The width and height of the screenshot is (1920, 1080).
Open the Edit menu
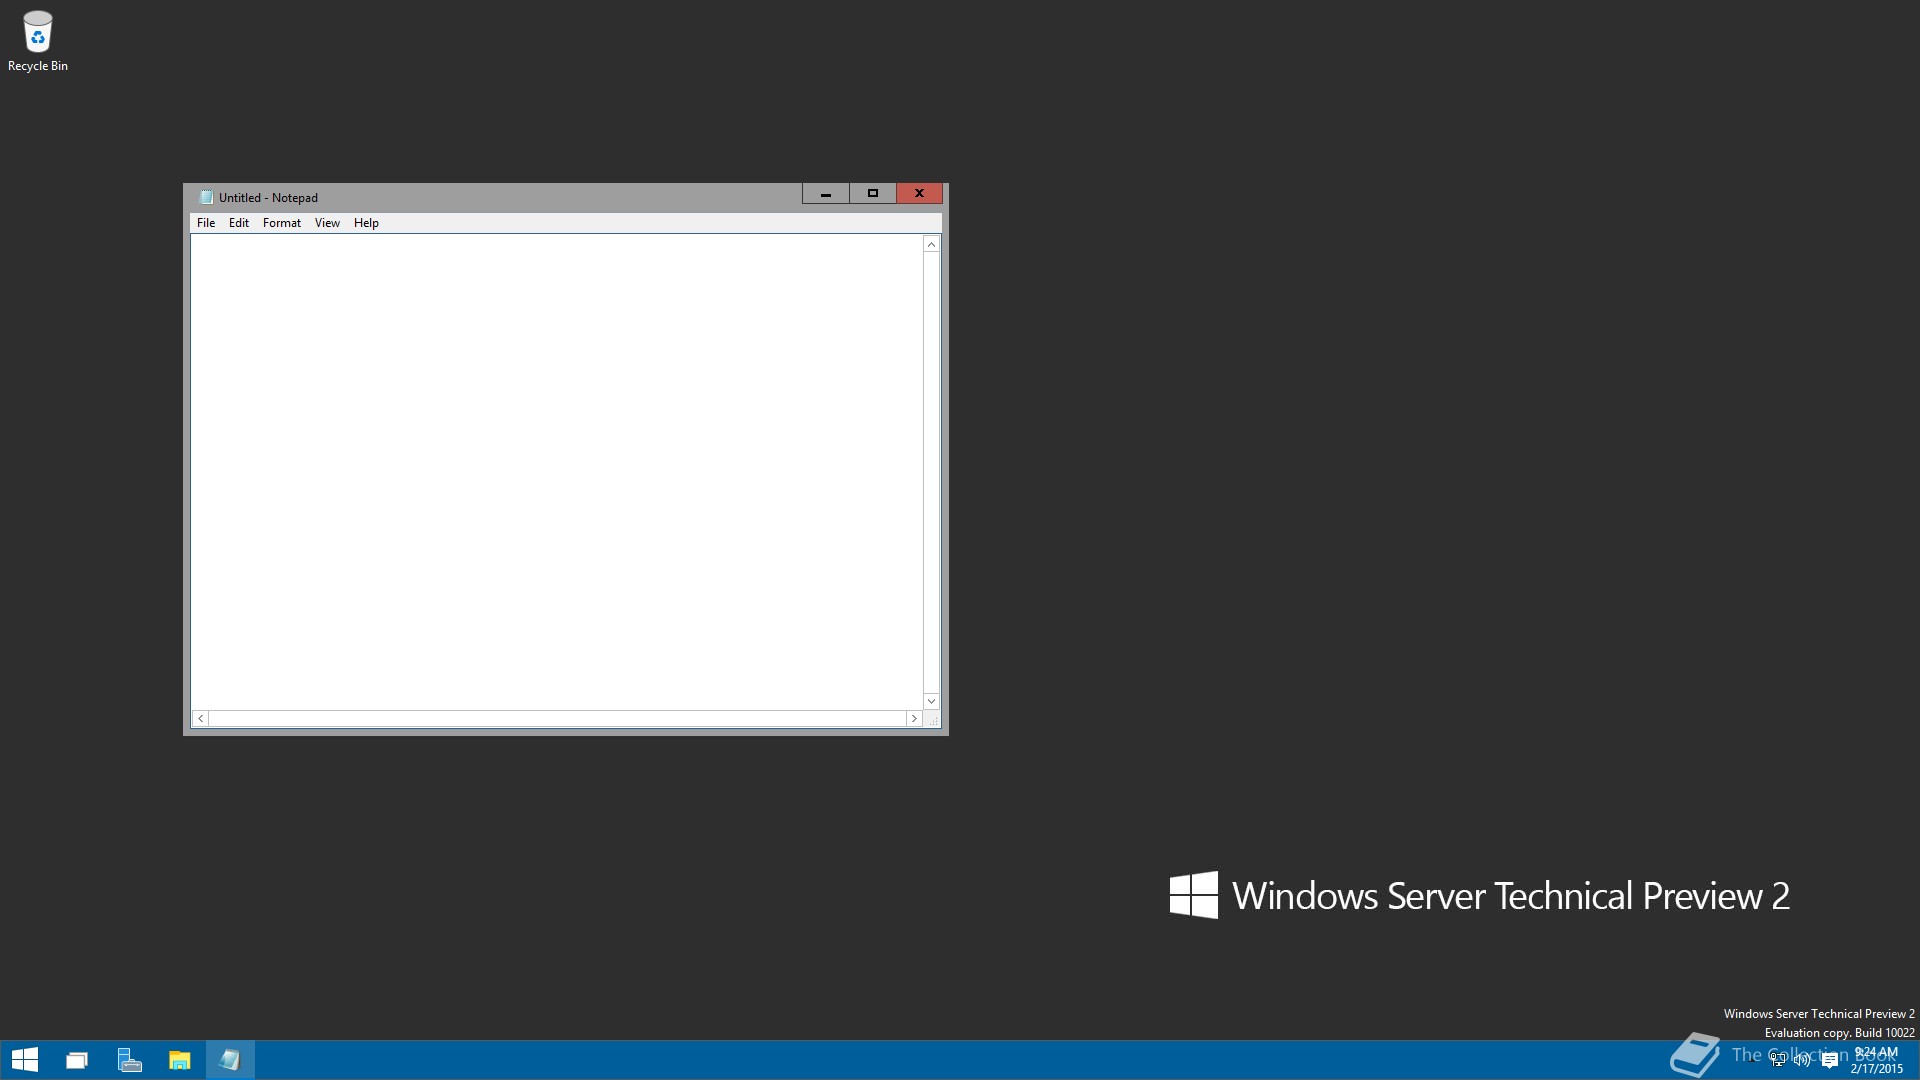[238, 223]
